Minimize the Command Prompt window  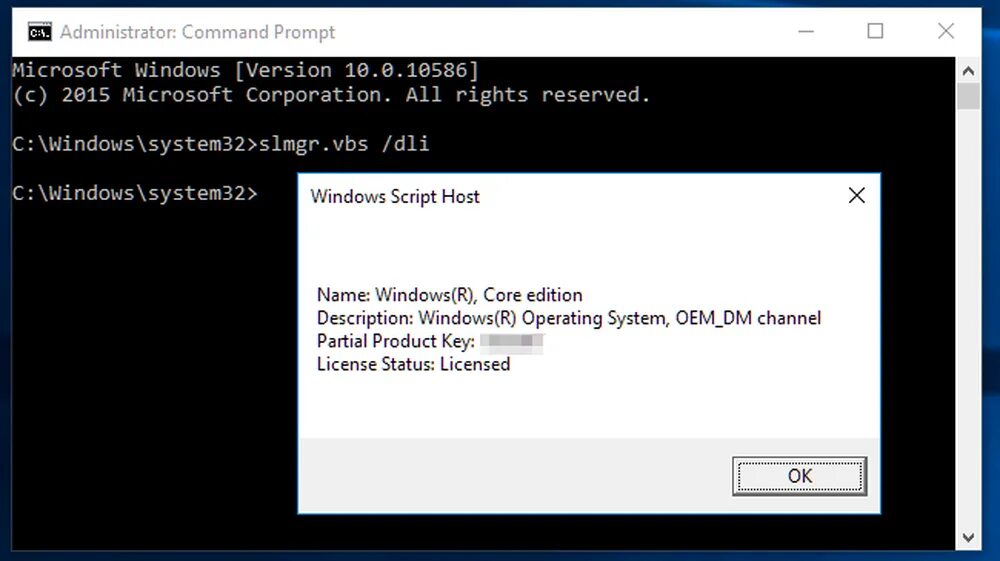pyautogui.click(x=806, y=31)
